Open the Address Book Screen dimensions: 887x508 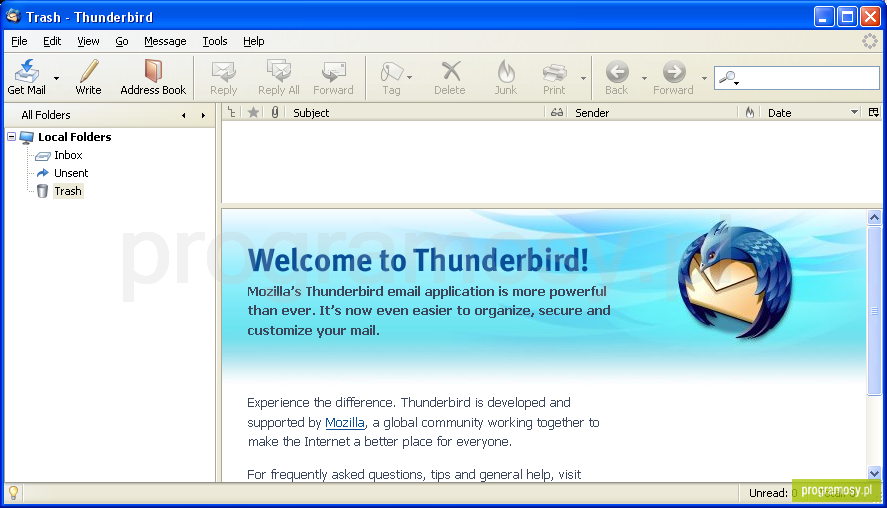coord(153,78)
